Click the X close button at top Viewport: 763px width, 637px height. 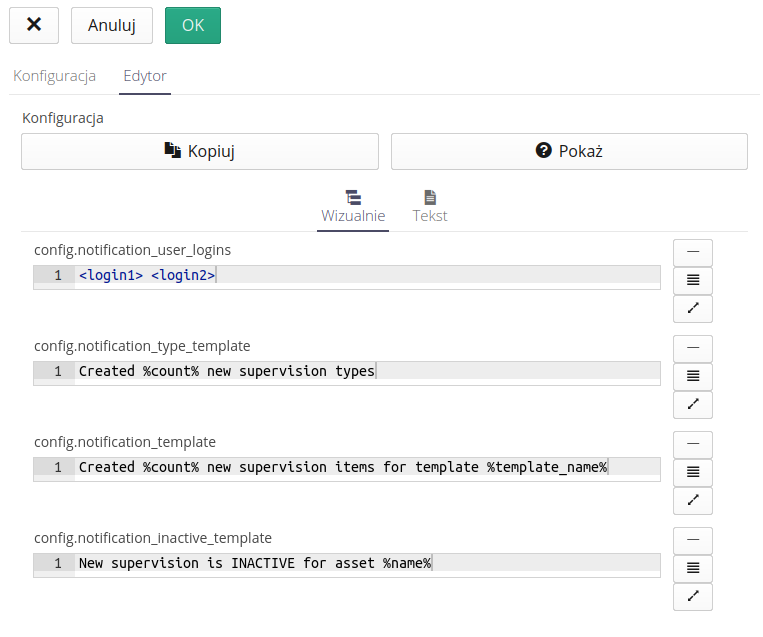click(34, 26)
